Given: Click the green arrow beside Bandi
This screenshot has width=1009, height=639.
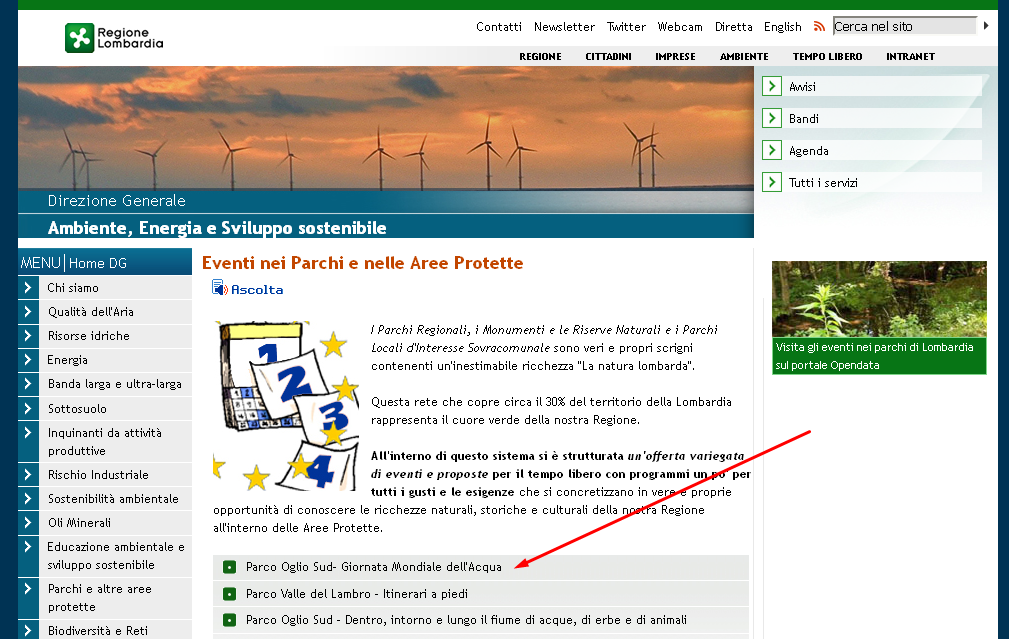Looking at the screenshot, I should [x=772, y=118].
